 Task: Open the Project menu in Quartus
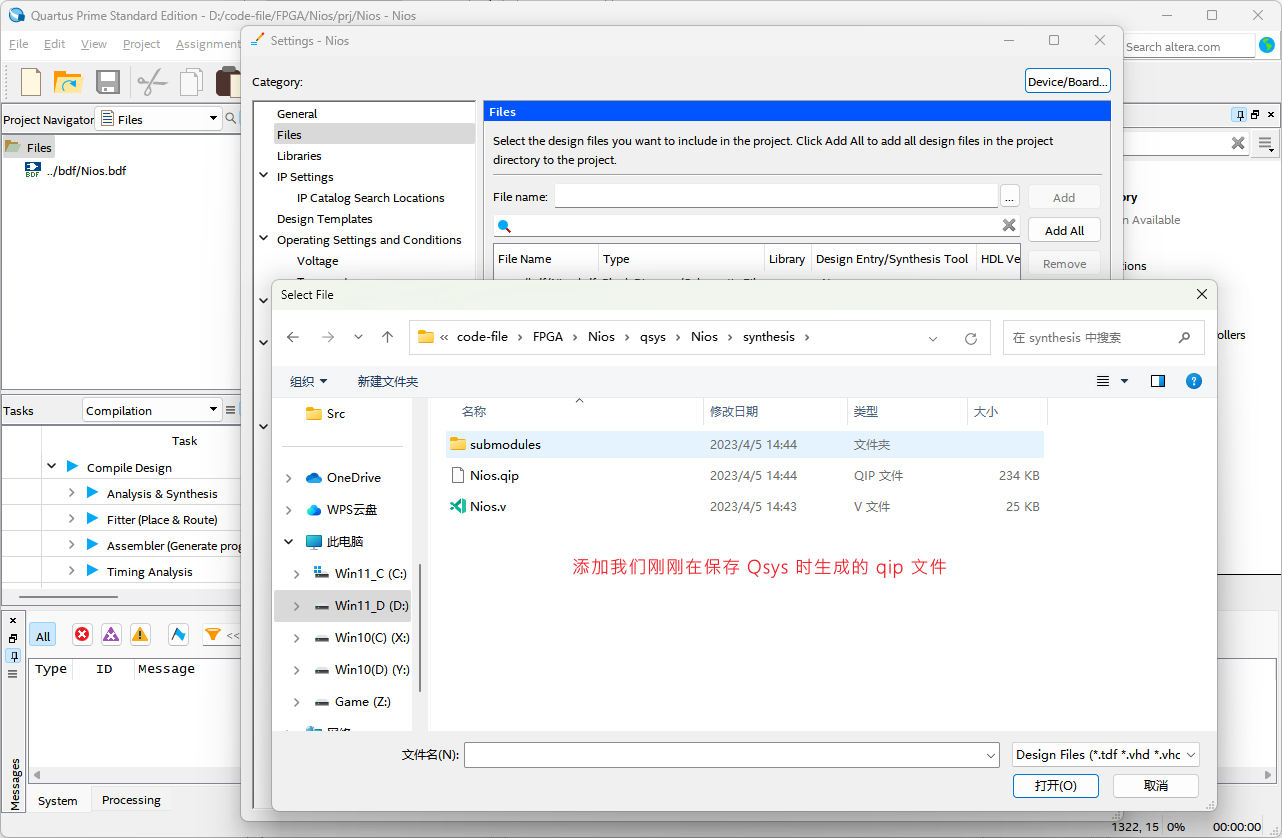coord(141,44)
